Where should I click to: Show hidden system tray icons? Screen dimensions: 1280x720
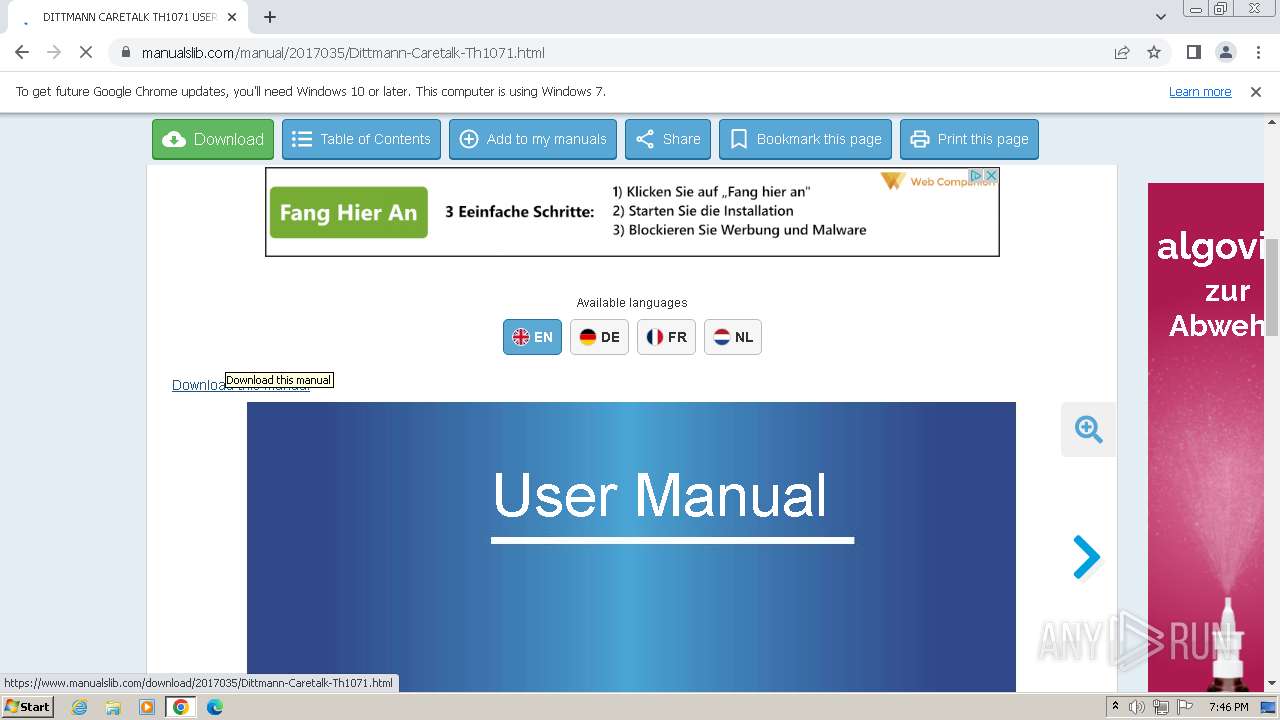pyautogui.click(x=1116, y=707)
